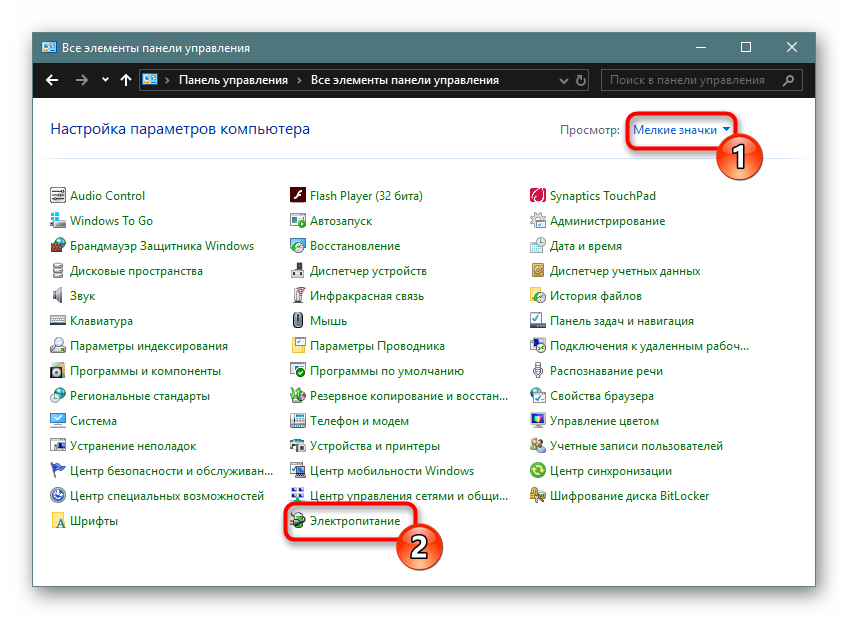
Task: Open Региональные стандарты
Action: 140,395
